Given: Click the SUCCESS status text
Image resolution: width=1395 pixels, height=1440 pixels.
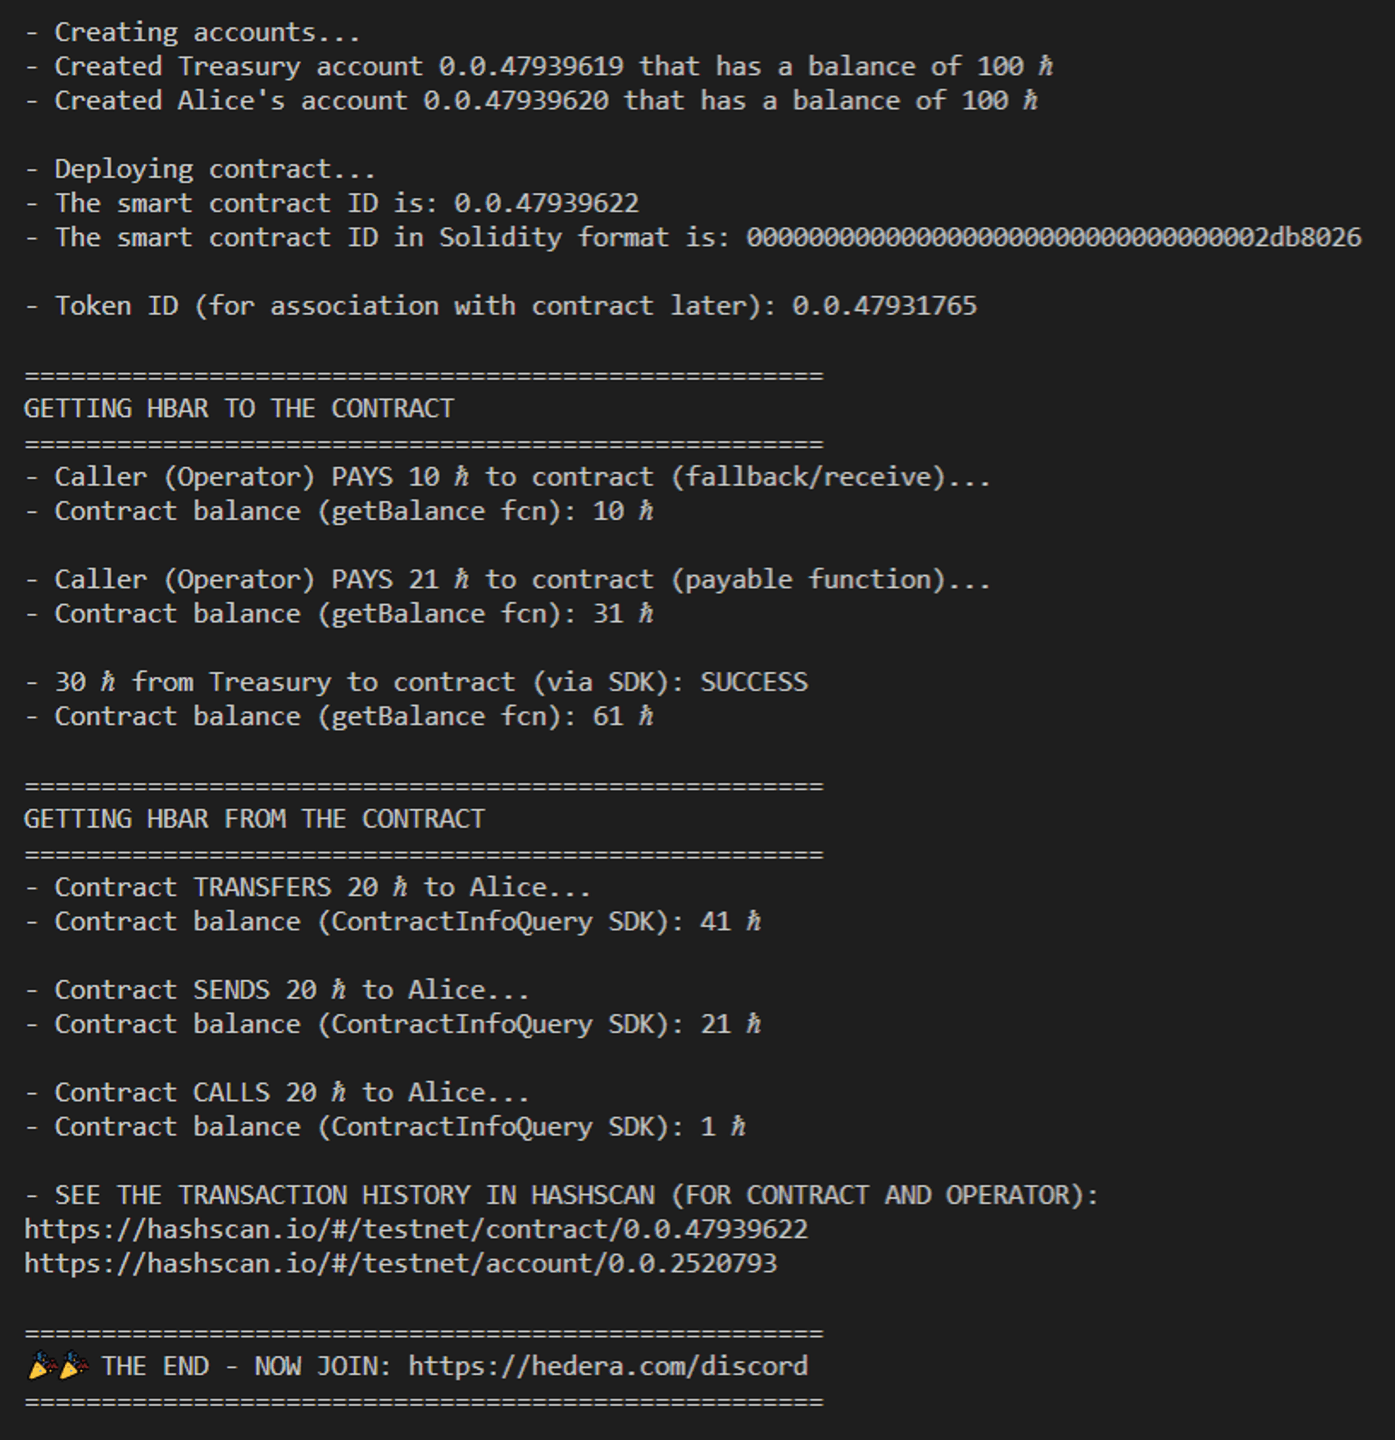Looking at the screenshot, I should (x=754, y=683).
